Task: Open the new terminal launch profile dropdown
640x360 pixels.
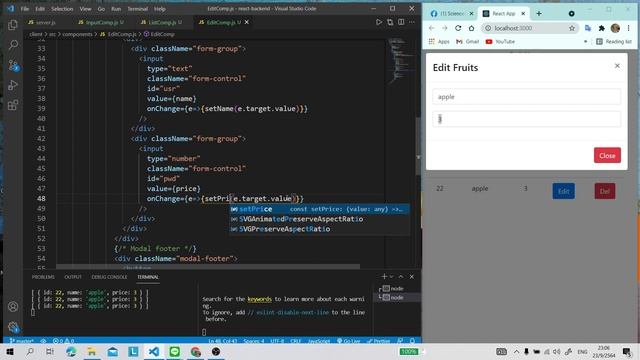Action: [391, 277]
